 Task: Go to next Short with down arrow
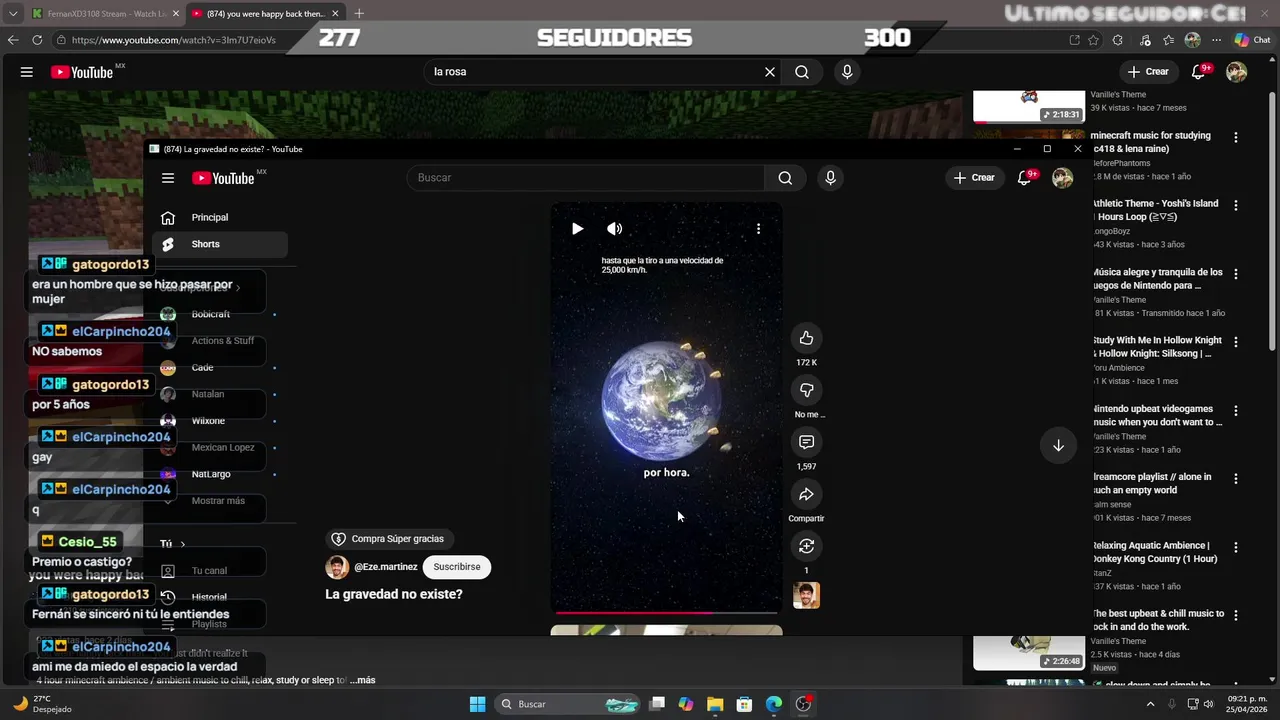pos(1058,445)
